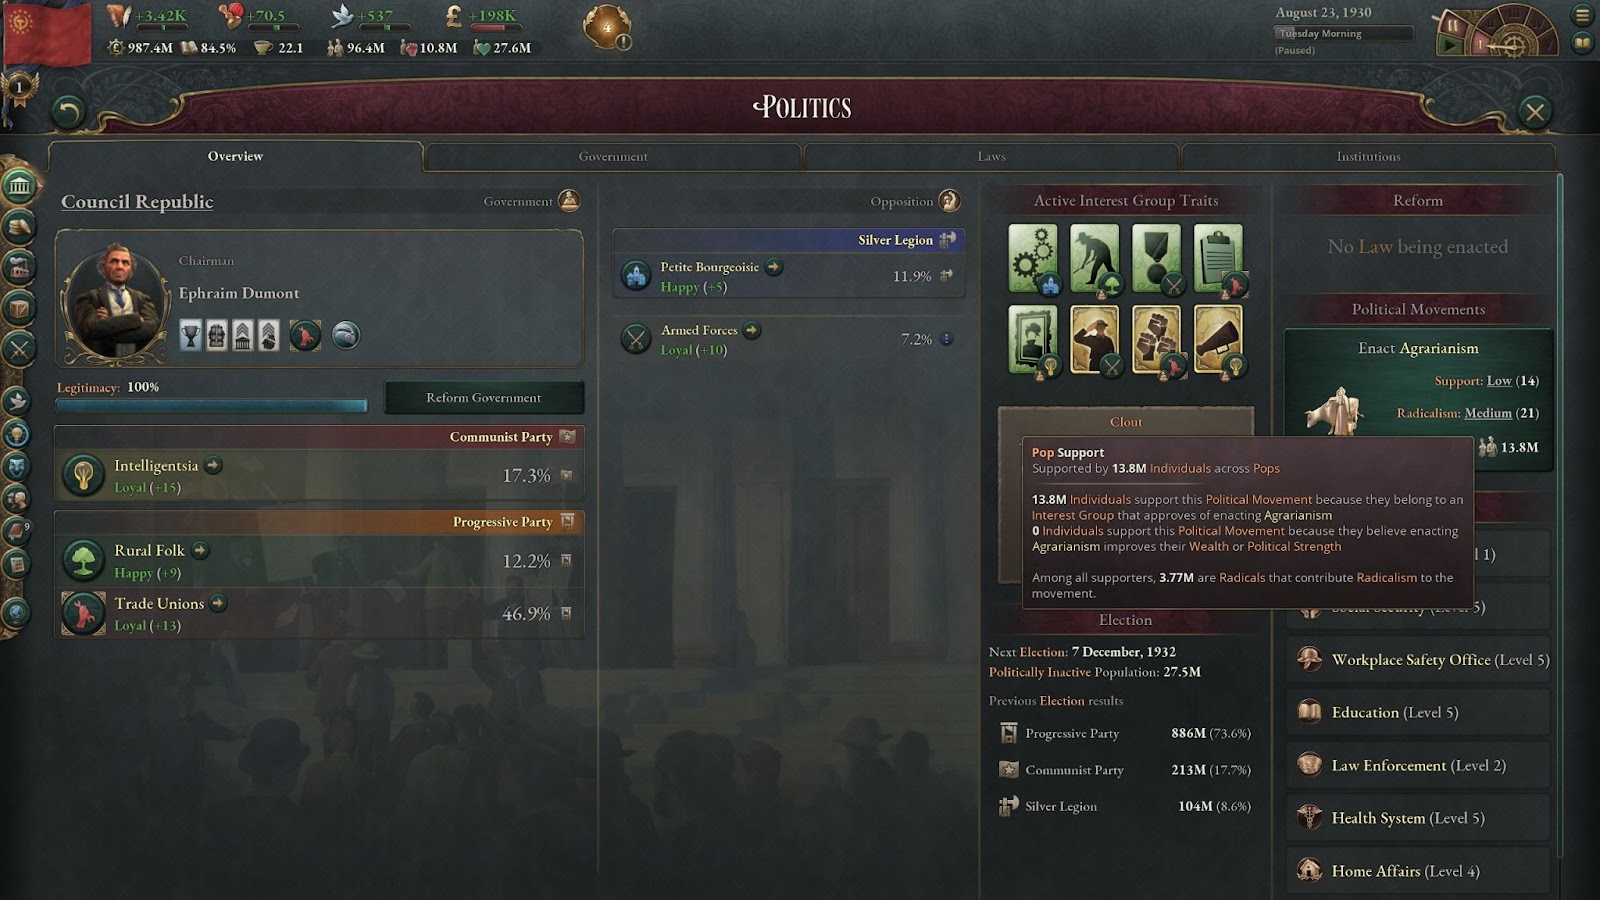This screenshot has width=1600, height=900.
Task: Switch to the Laws tab
Action: coord(991,157)
